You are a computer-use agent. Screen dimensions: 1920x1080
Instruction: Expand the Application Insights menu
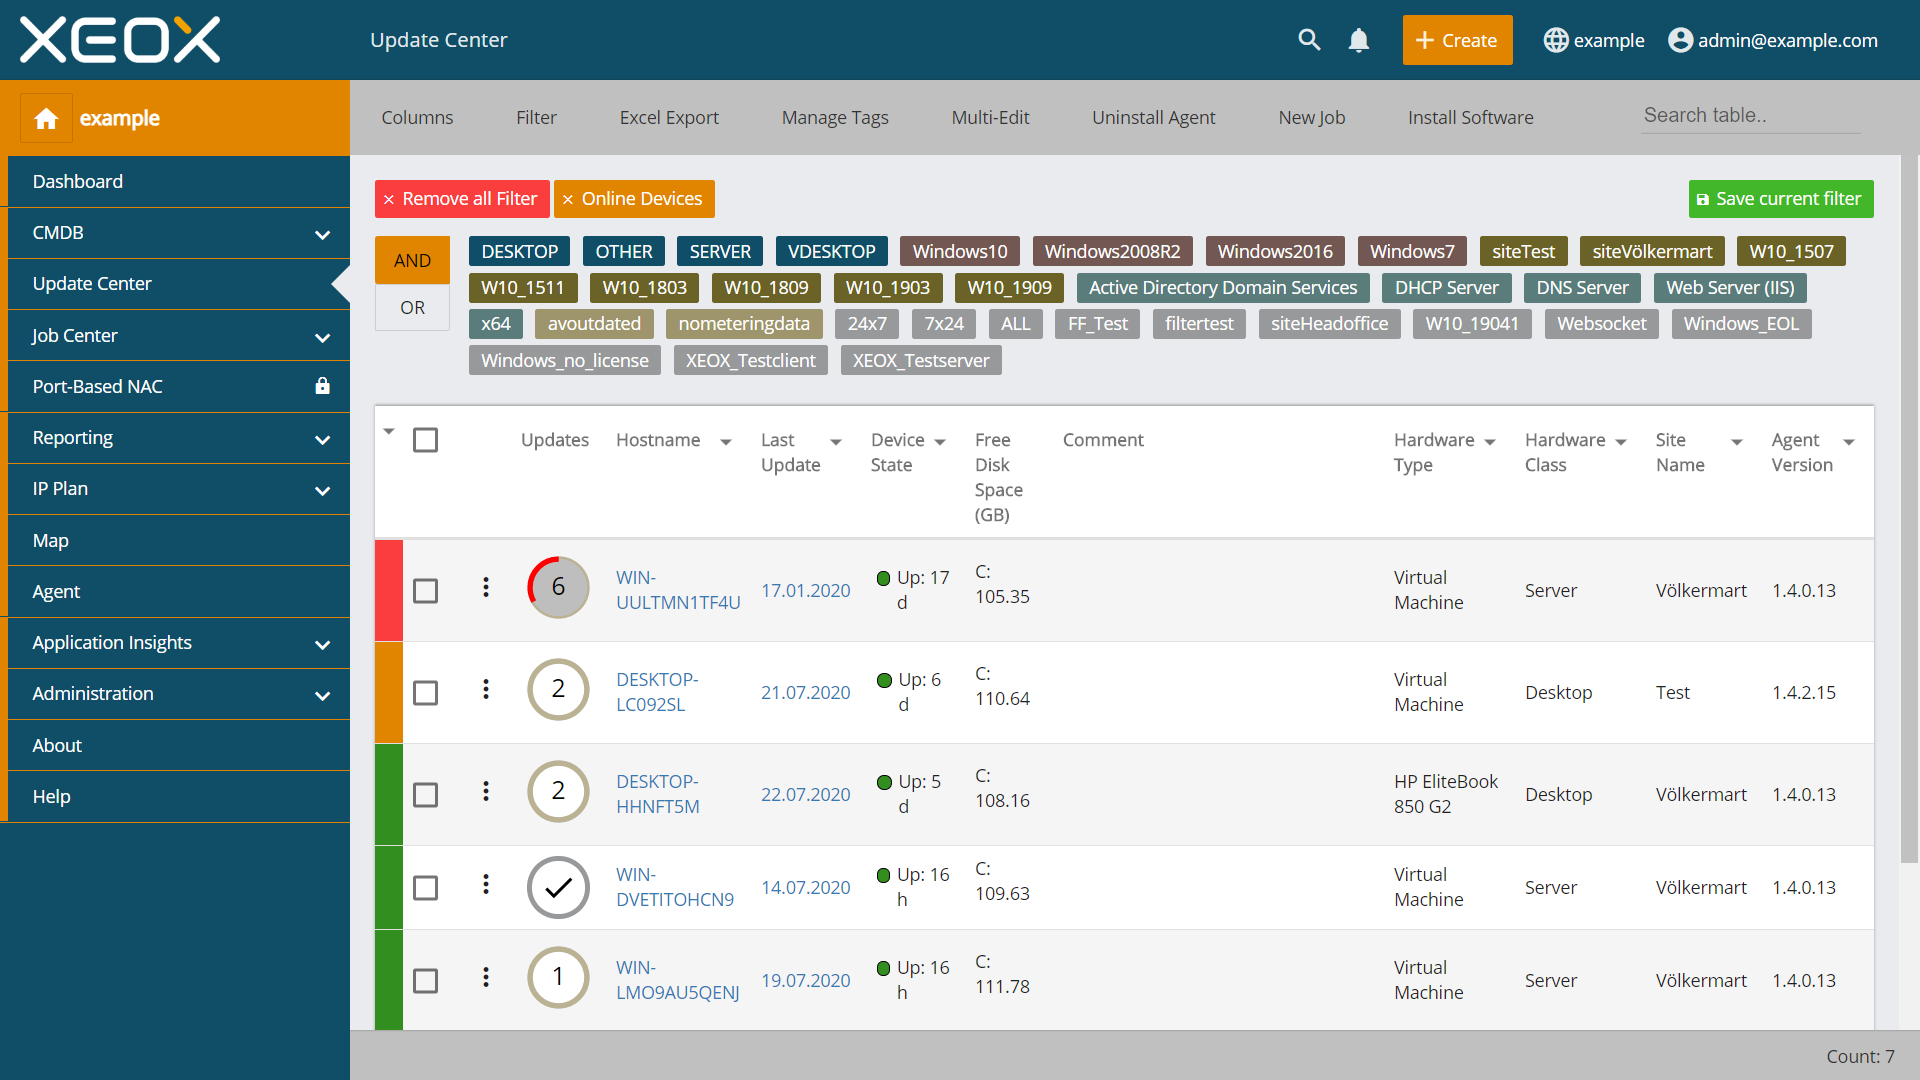322,644
